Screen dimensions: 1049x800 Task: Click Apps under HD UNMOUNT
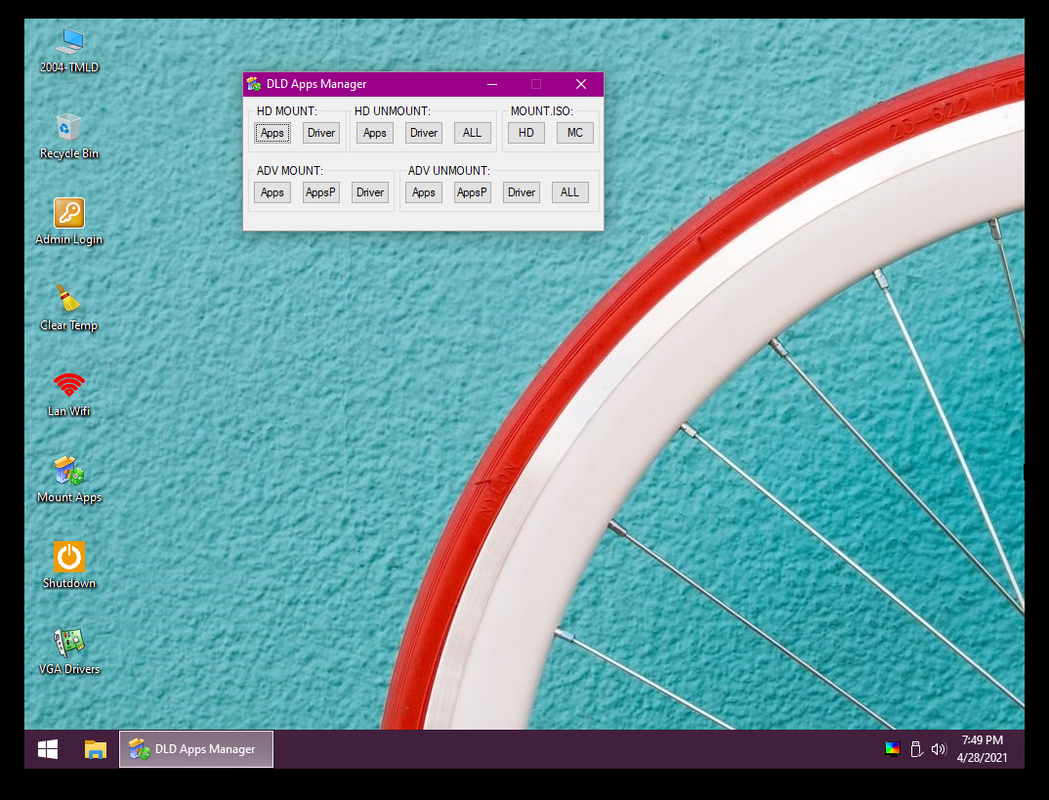coord(375,132)
